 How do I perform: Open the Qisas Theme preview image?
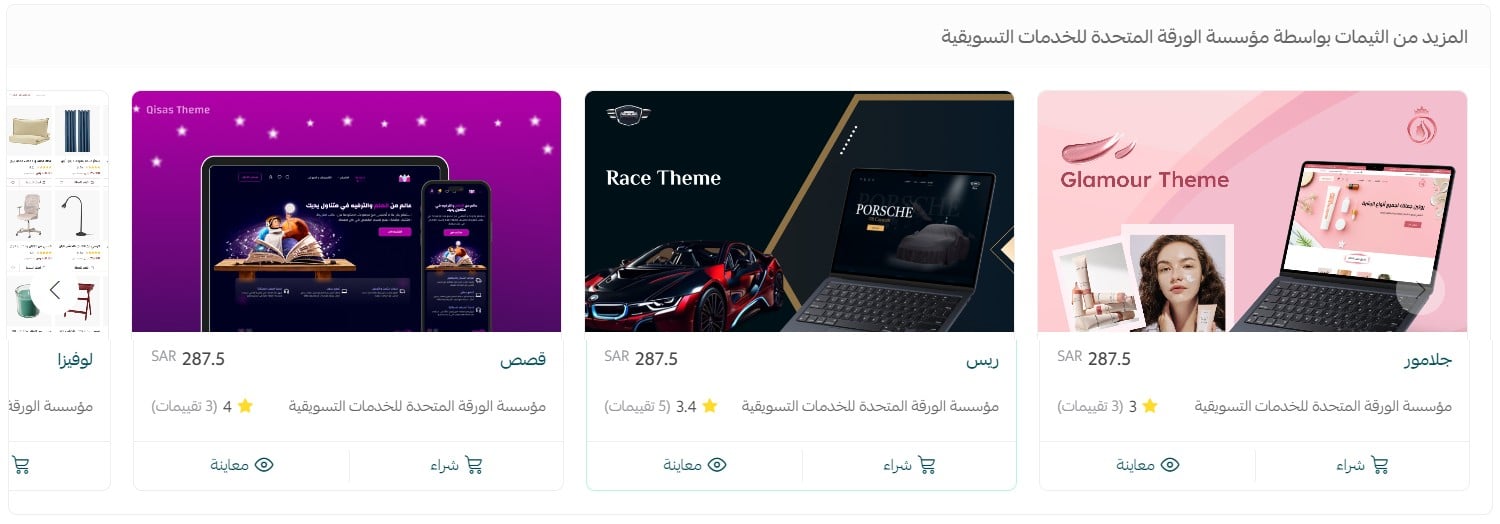tap(347, 211)
